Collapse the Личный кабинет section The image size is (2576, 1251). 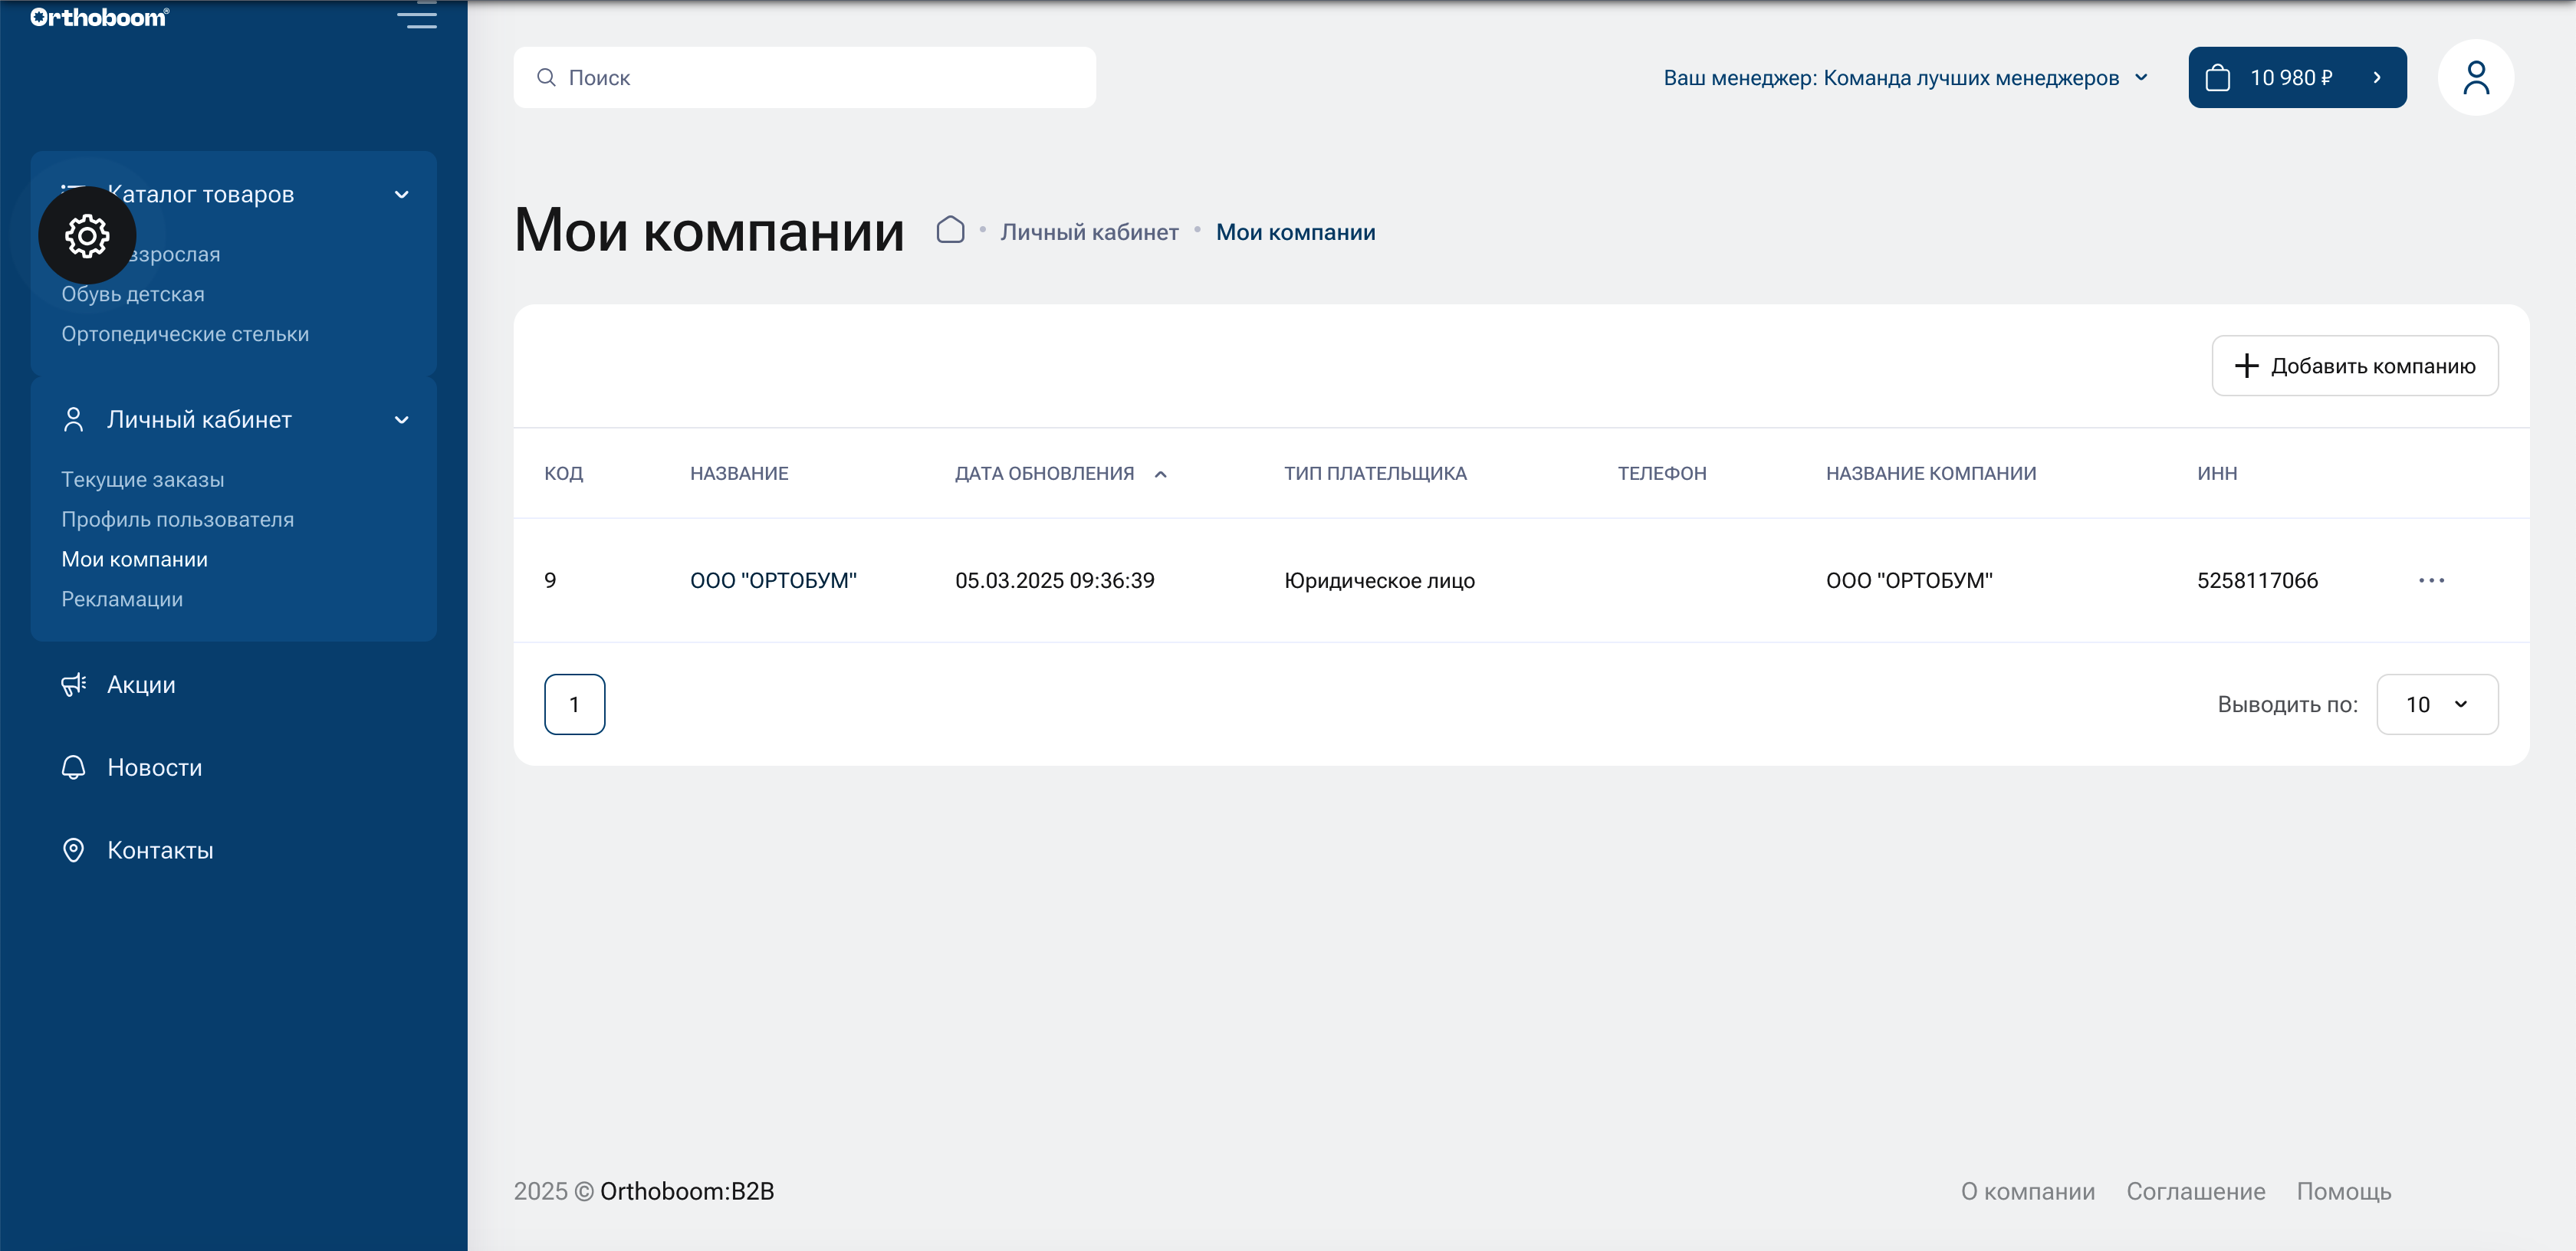(402, 420)
